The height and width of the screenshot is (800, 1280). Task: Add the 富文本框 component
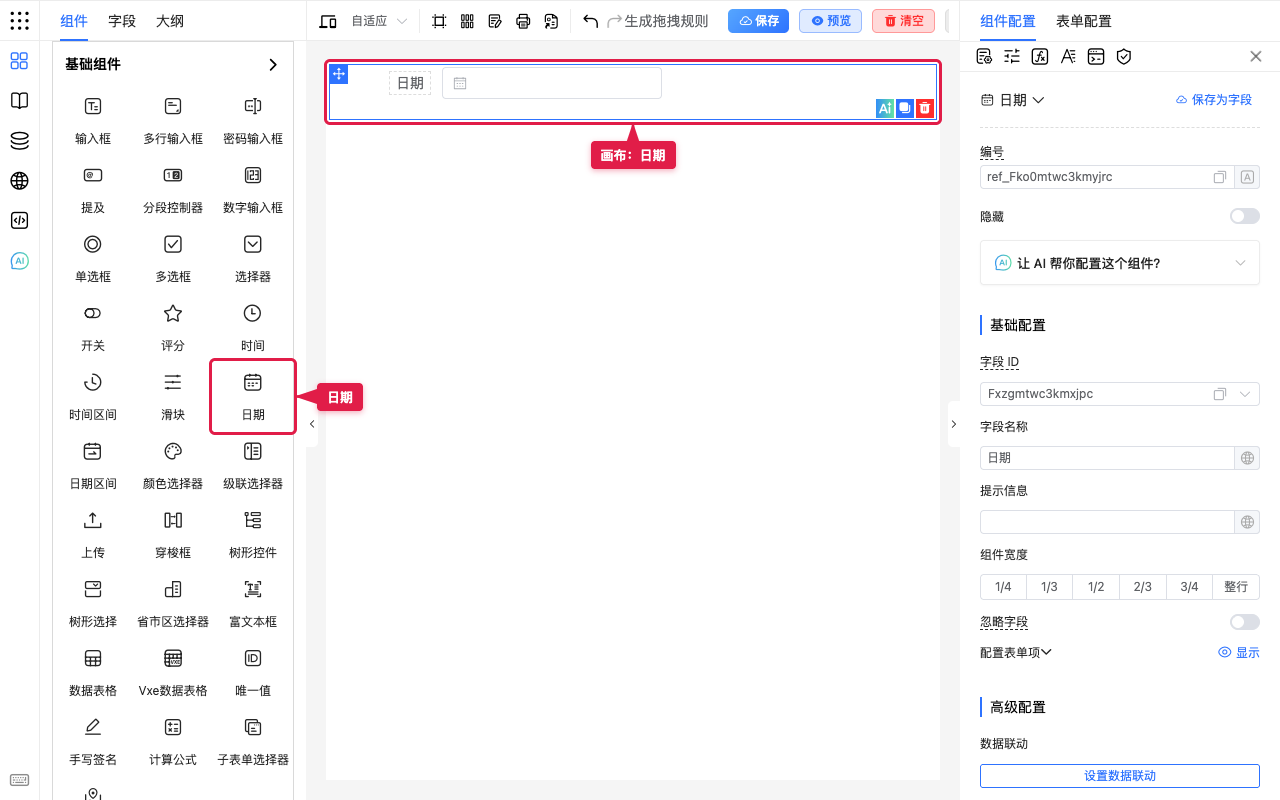(x=253, y=604)
